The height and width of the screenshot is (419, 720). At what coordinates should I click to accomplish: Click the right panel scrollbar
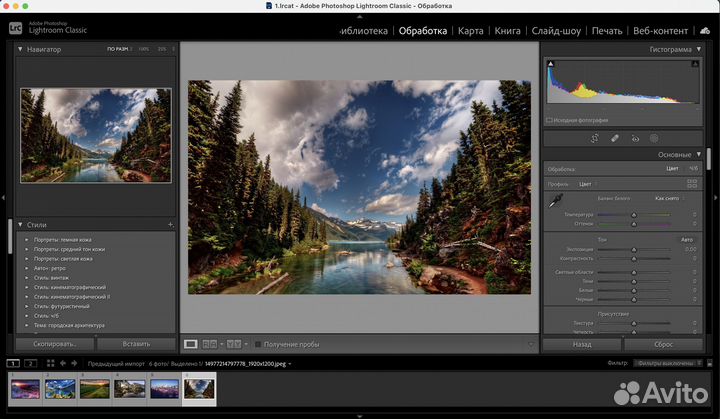(x=709, y=159)
